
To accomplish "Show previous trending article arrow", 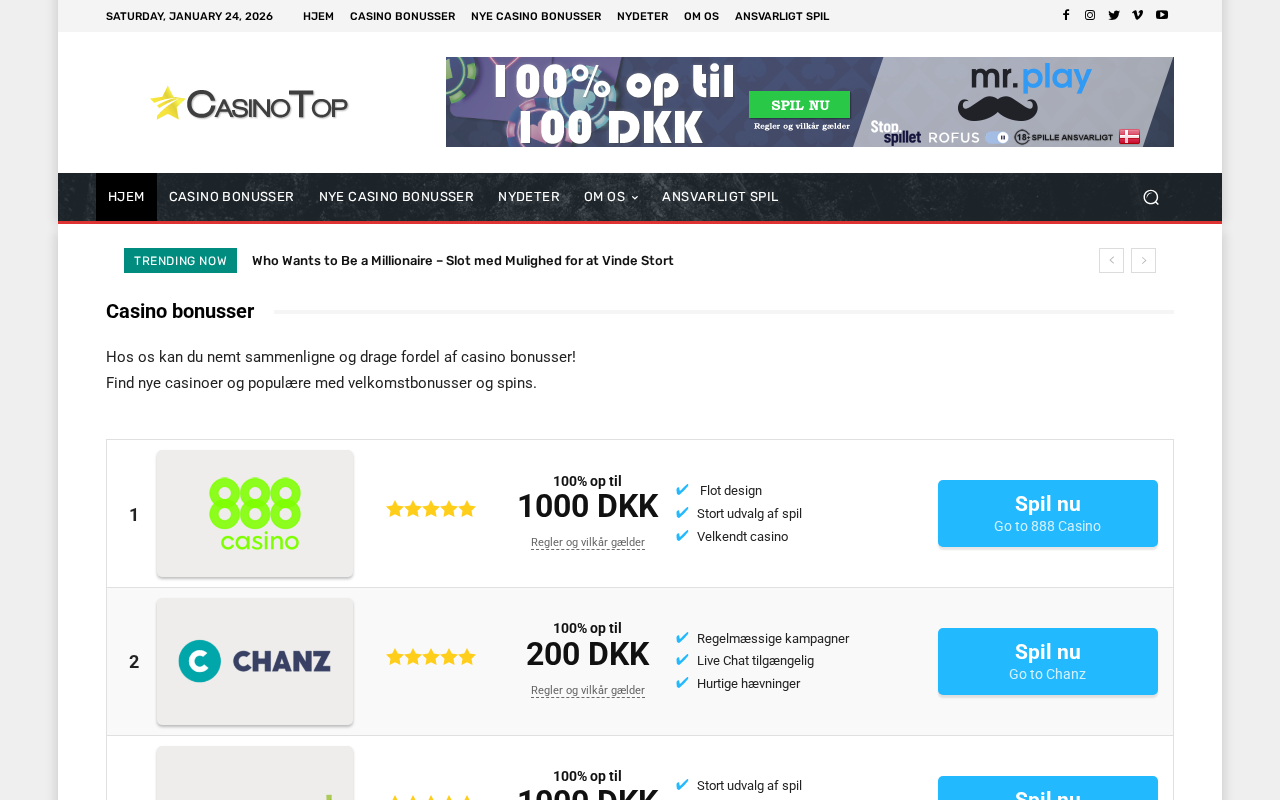I will 1111,260.
